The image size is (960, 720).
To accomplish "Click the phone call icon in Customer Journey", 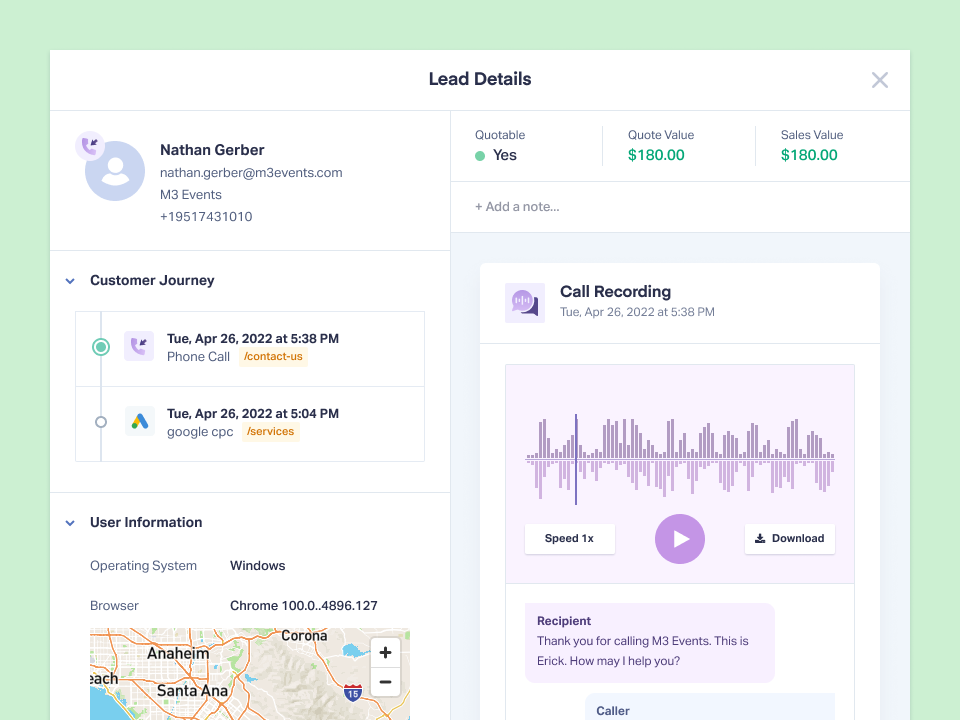I will pyautogui.click(x=139, y=347).
